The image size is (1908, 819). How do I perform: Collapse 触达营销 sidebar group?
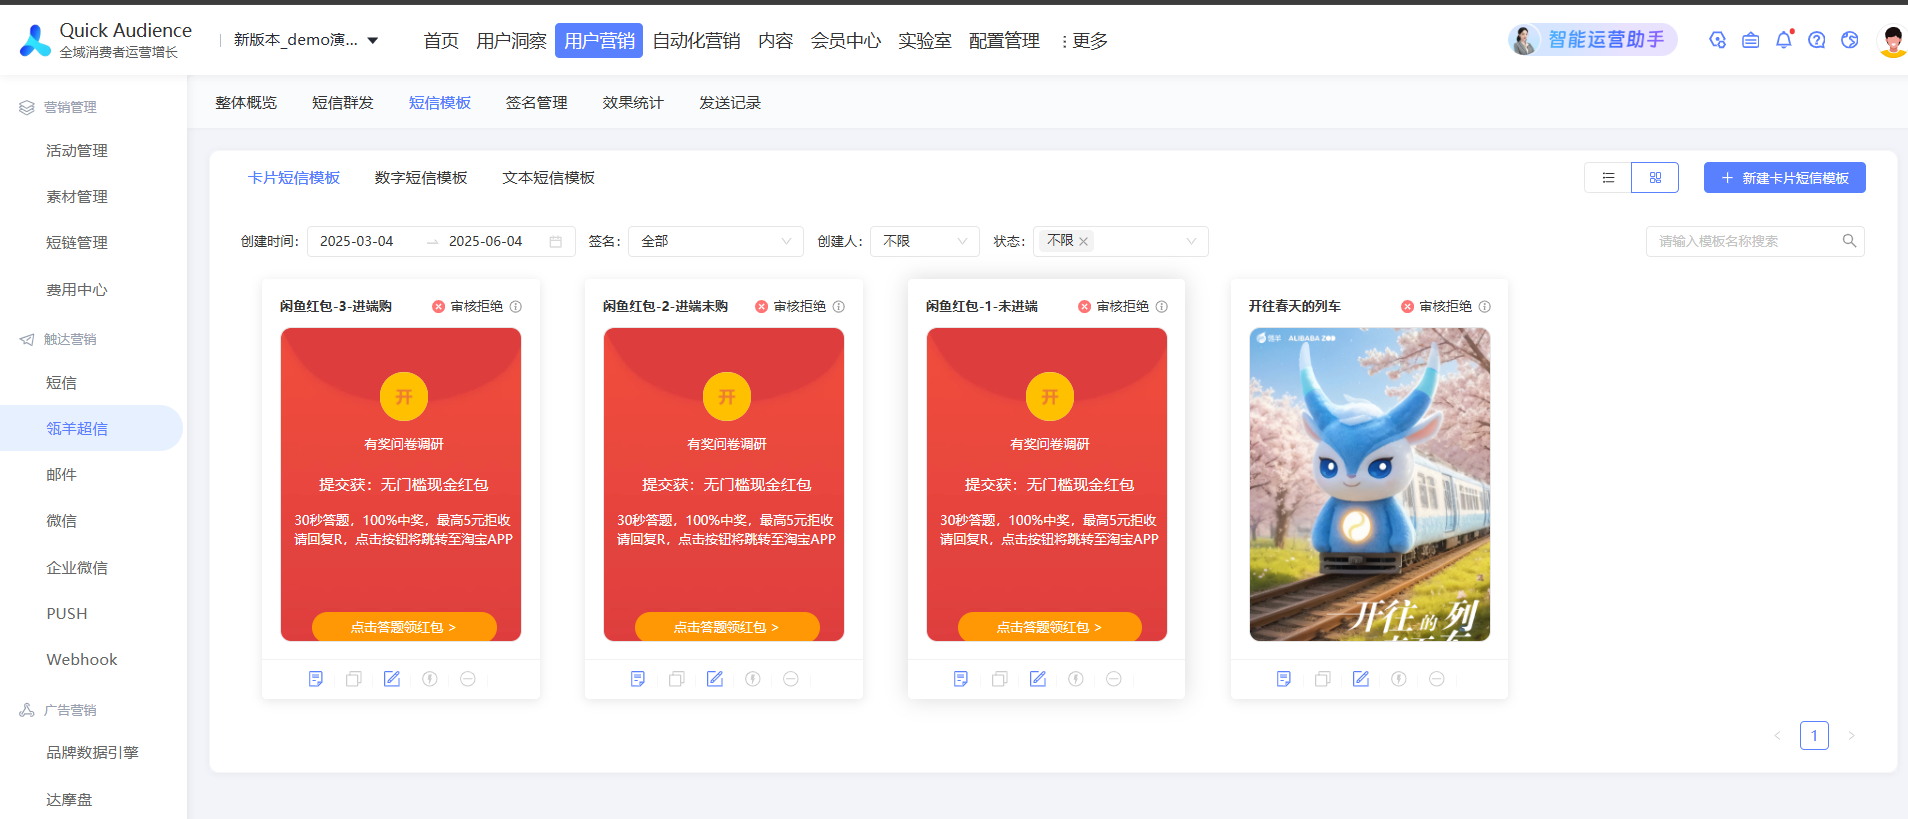point(58,339)
